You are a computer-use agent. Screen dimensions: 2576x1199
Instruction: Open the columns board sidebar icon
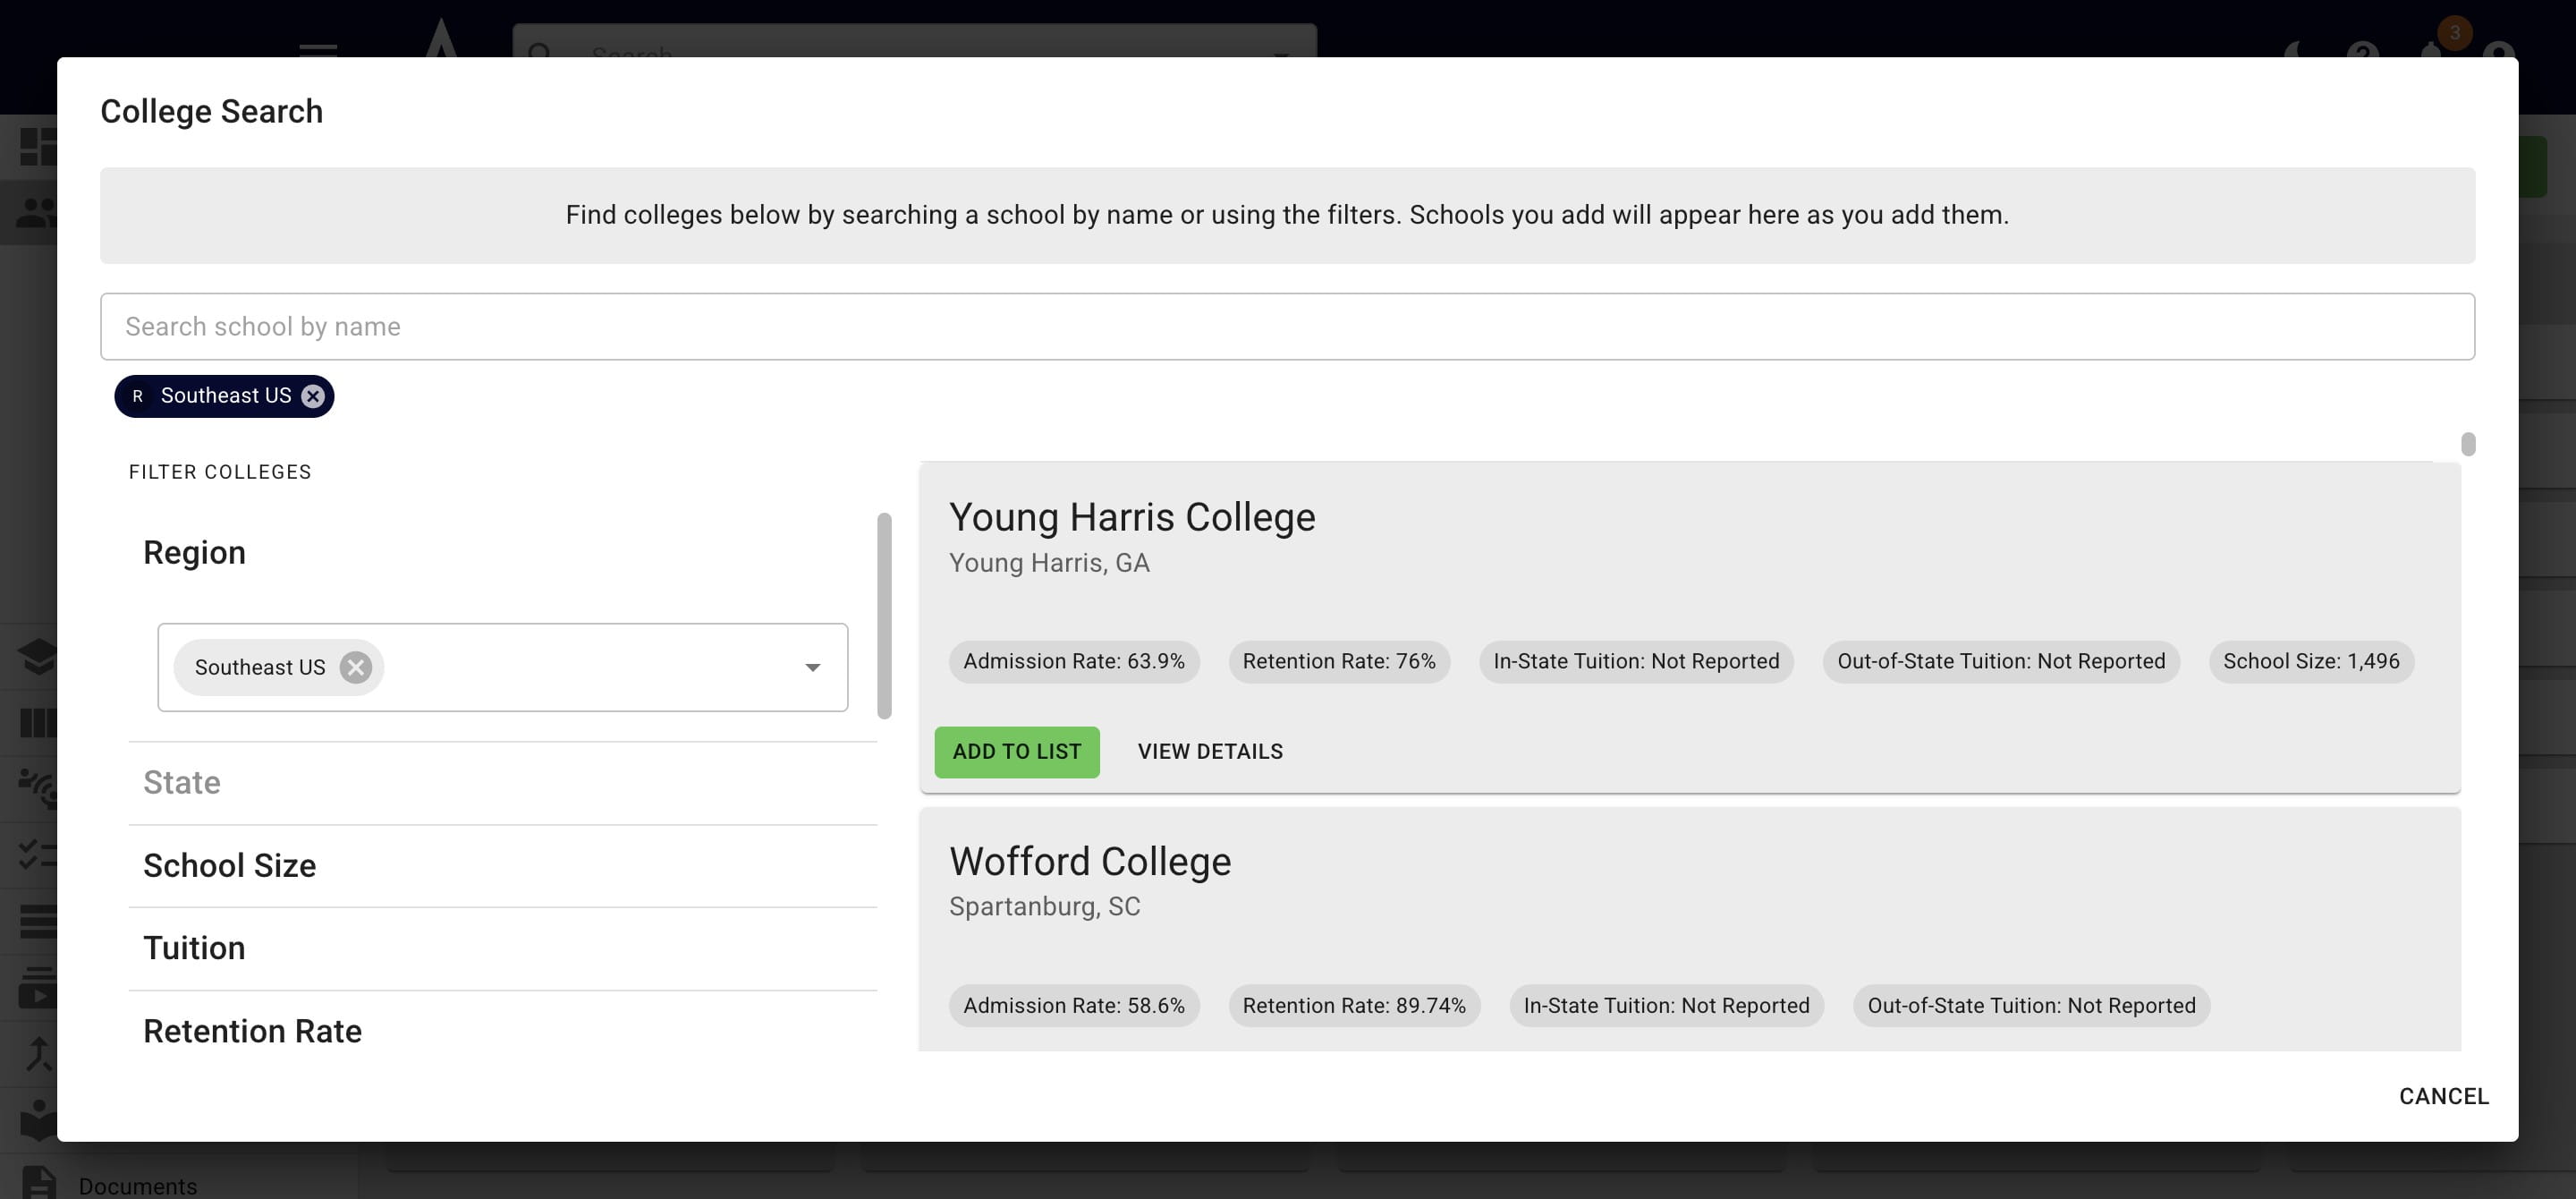pyautogui.click(x=38, y=722)
